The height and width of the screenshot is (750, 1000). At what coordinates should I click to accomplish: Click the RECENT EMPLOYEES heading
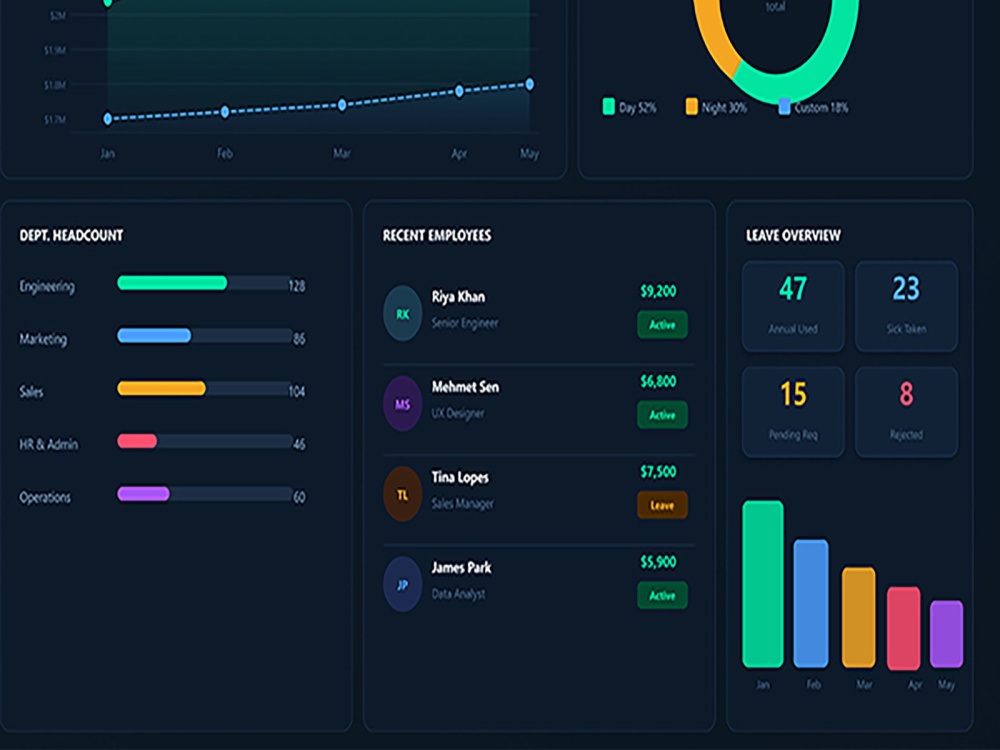tap(437, 235)
